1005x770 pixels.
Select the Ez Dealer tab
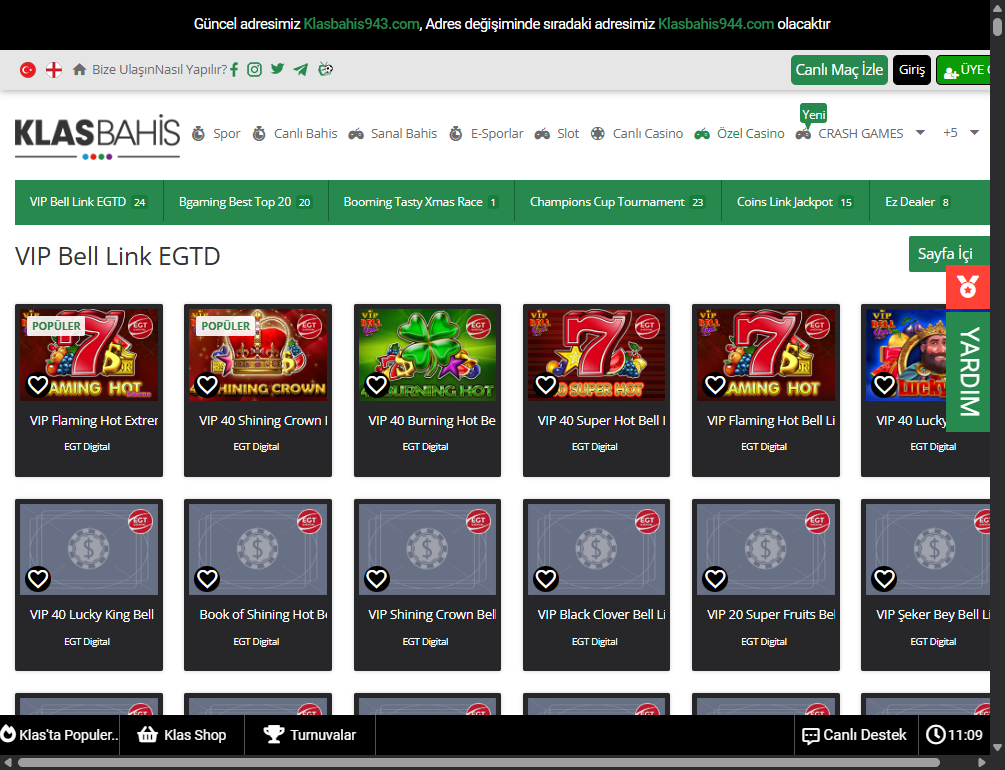coord(917,202)
